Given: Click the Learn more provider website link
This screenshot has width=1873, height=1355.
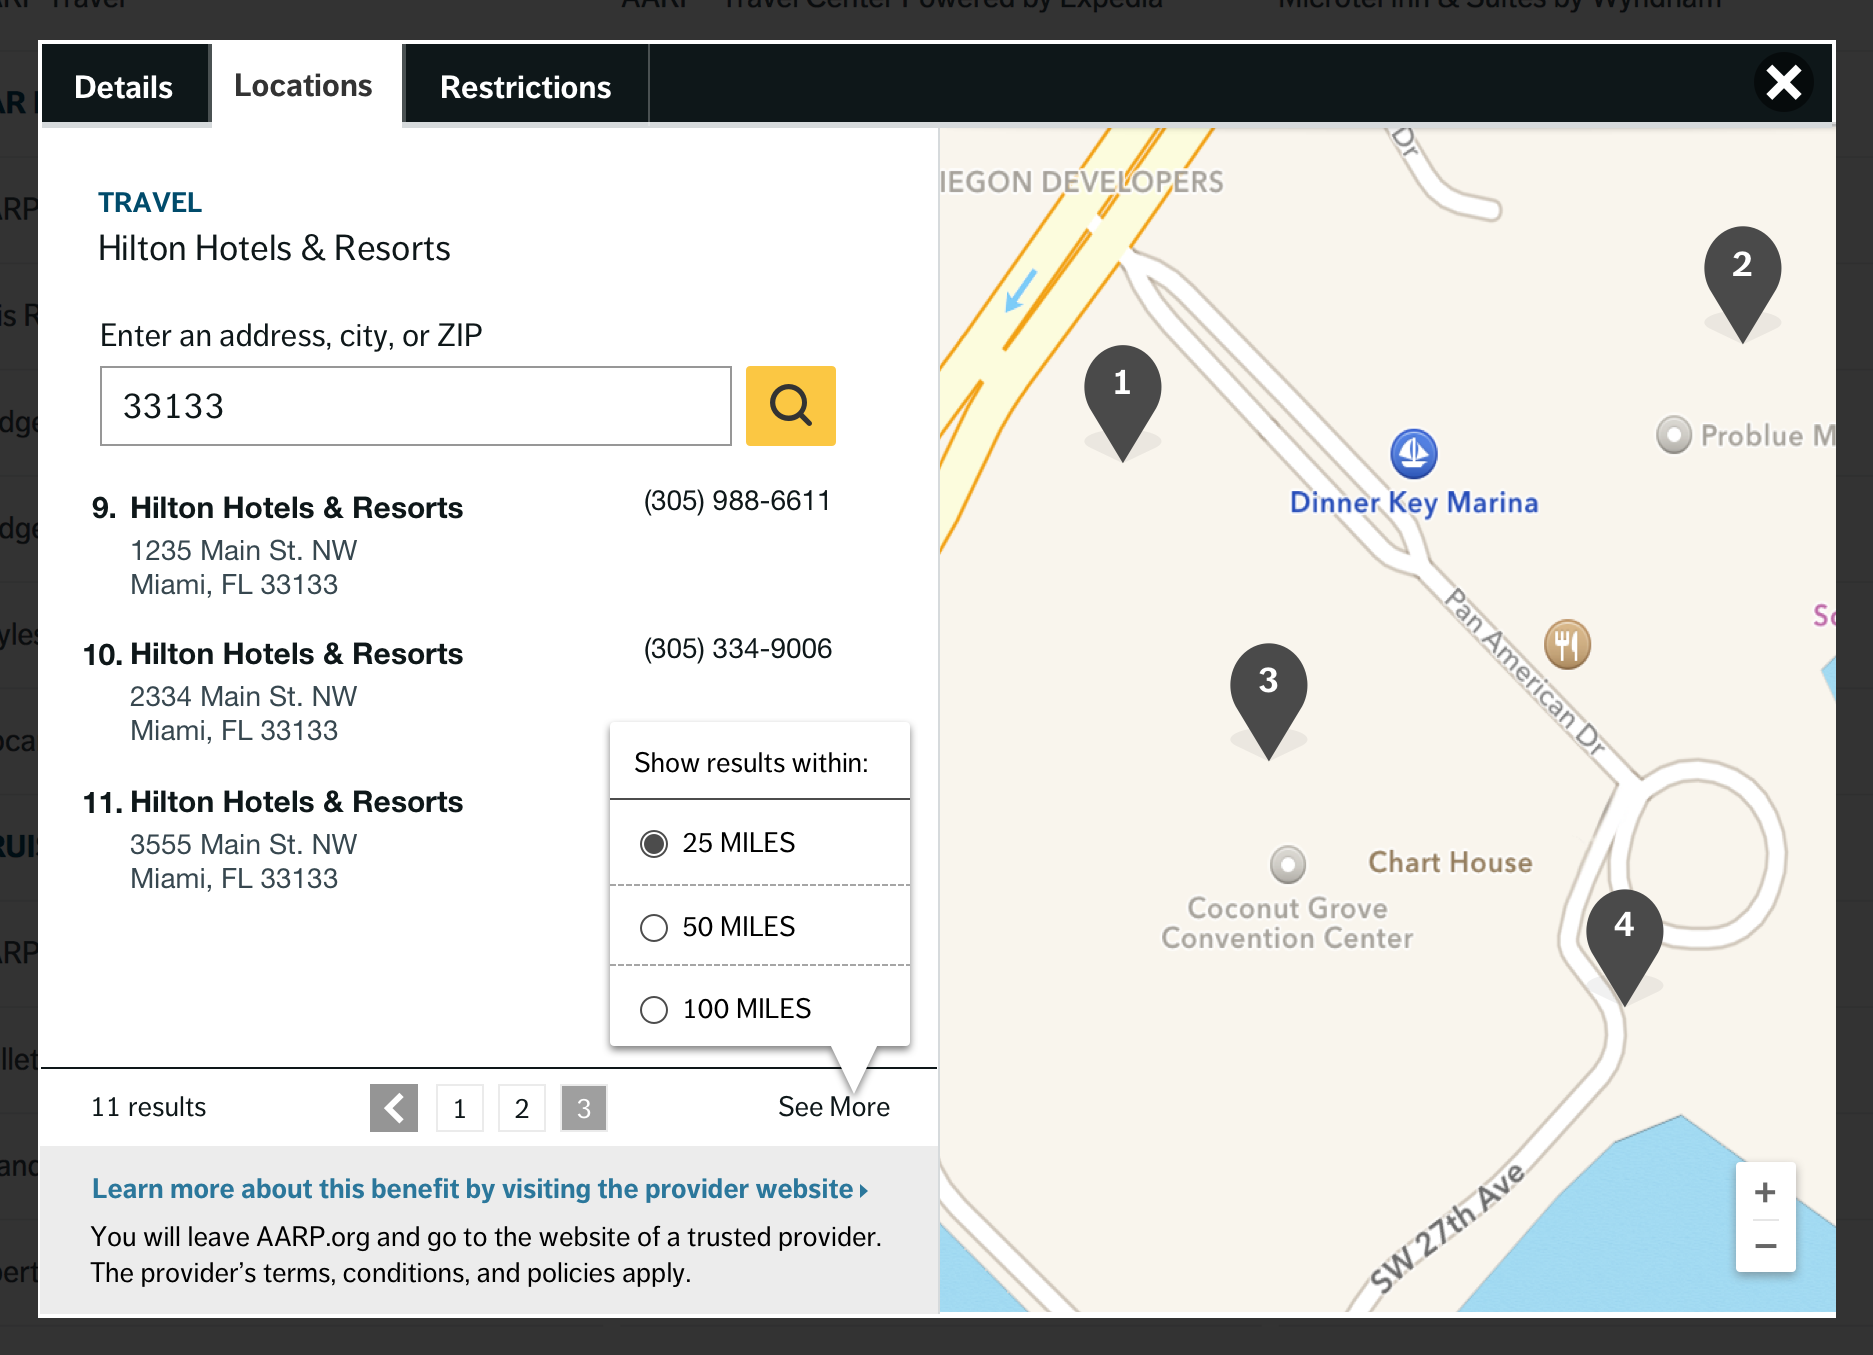Looking at the screenshot, I should (x=470, y=1189).
